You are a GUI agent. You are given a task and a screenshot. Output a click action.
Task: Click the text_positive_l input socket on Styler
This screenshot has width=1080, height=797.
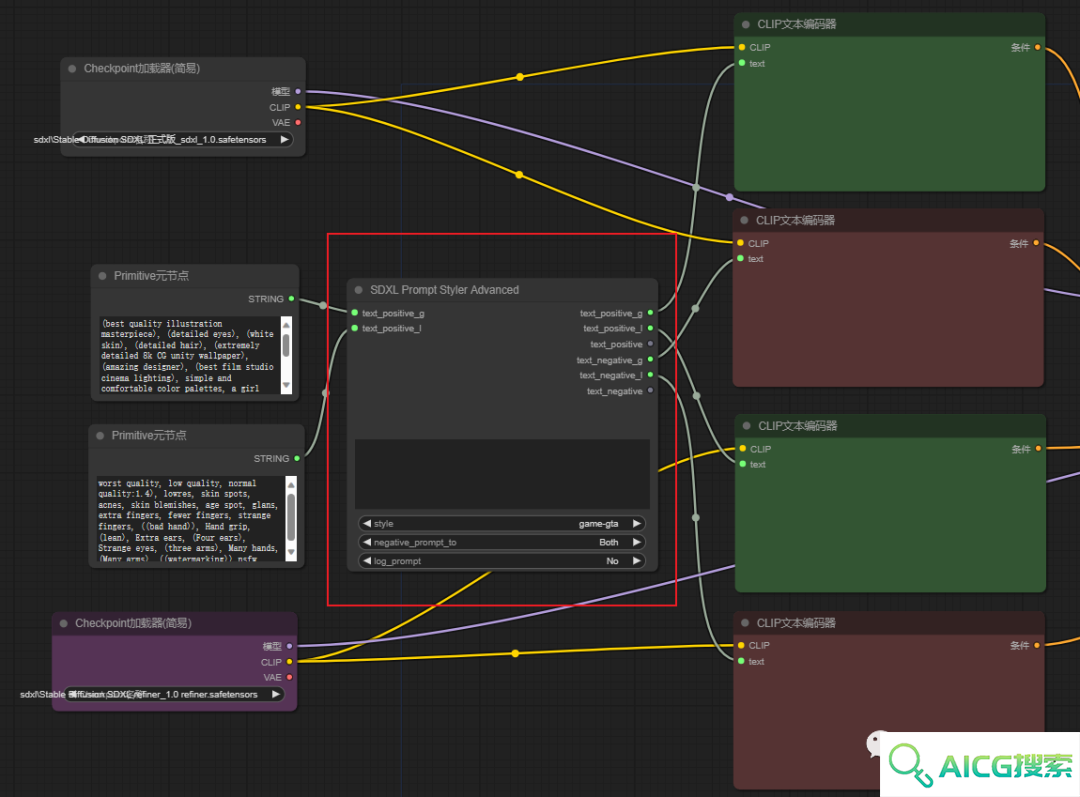pyautogui.click(x=355, y=328)
